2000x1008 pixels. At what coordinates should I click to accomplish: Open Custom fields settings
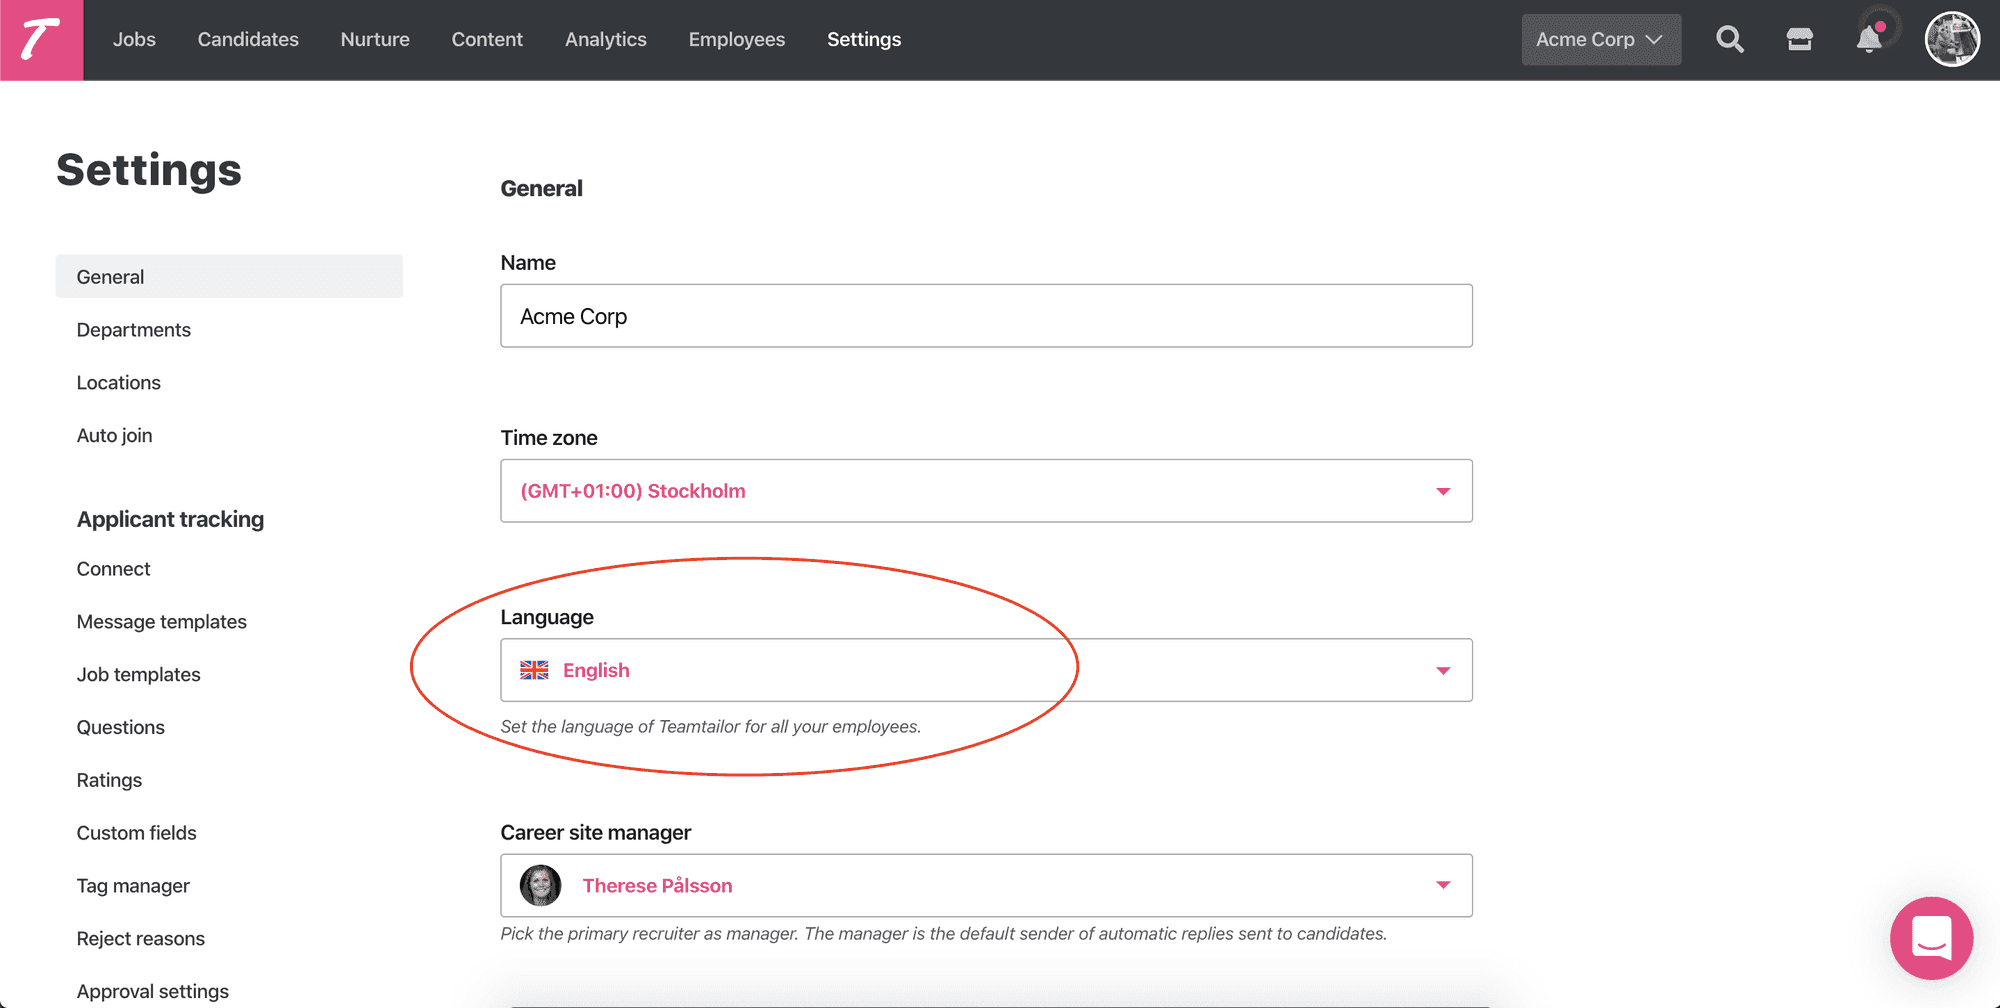137,833
